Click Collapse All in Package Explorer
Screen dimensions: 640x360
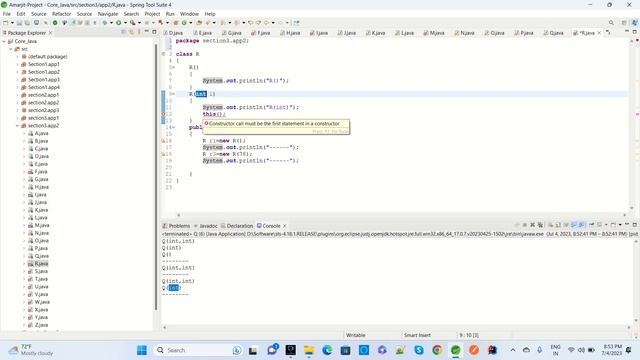[123, 32]
